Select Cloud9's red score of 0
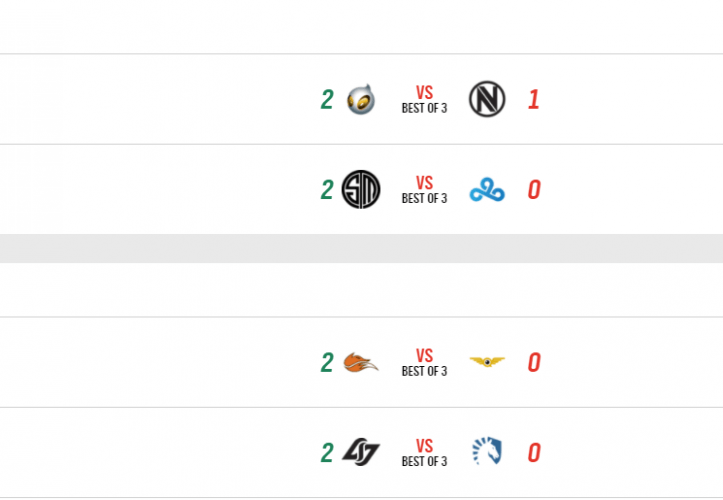 point(534,189)
